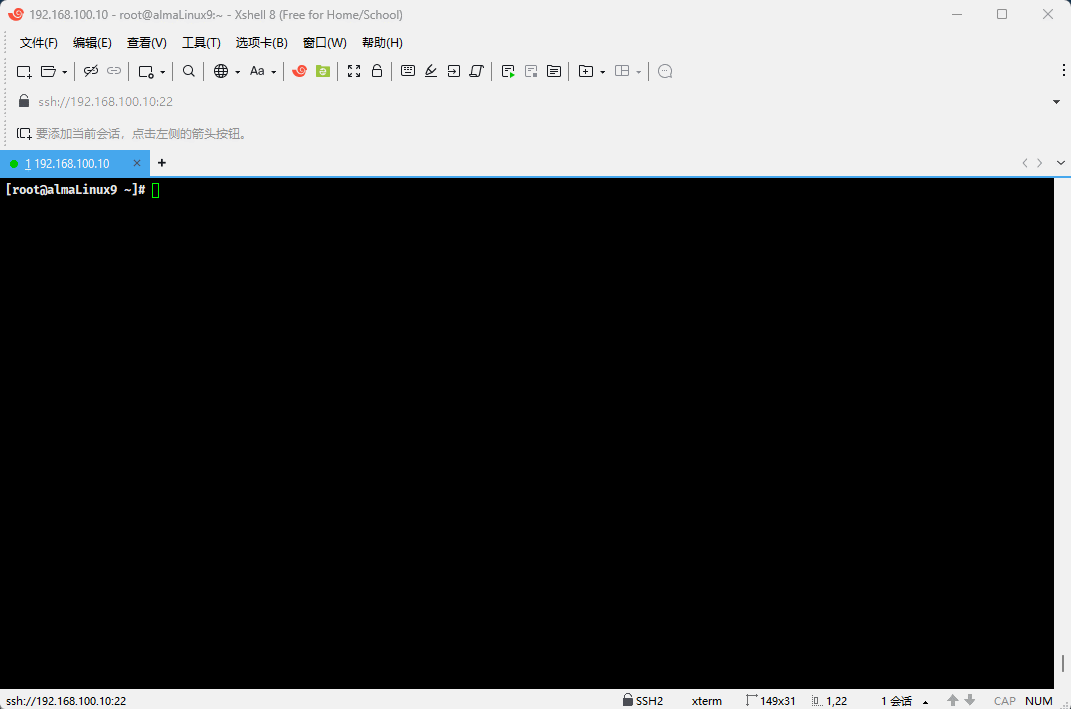This screenshot has height=709, width=1071.
Task: Click xterm in the status bar
Action: point(706,701)
